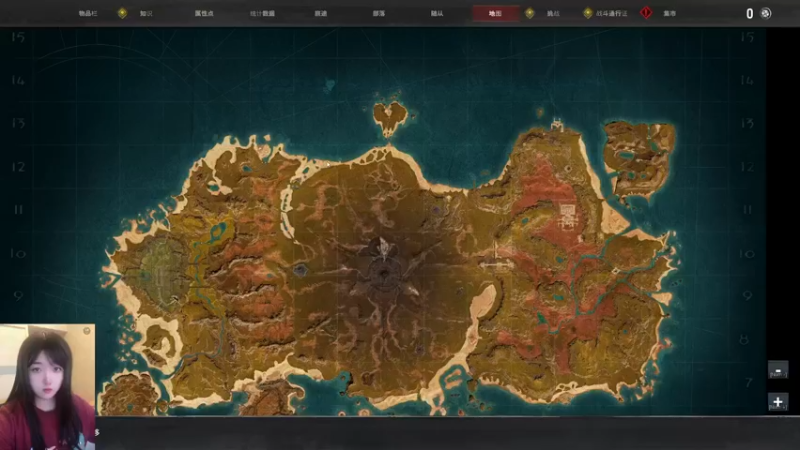The width and height of the screenshot is (800, 450).
Task: Zoom in the map with plus button
Action: [x=778, y=402]
